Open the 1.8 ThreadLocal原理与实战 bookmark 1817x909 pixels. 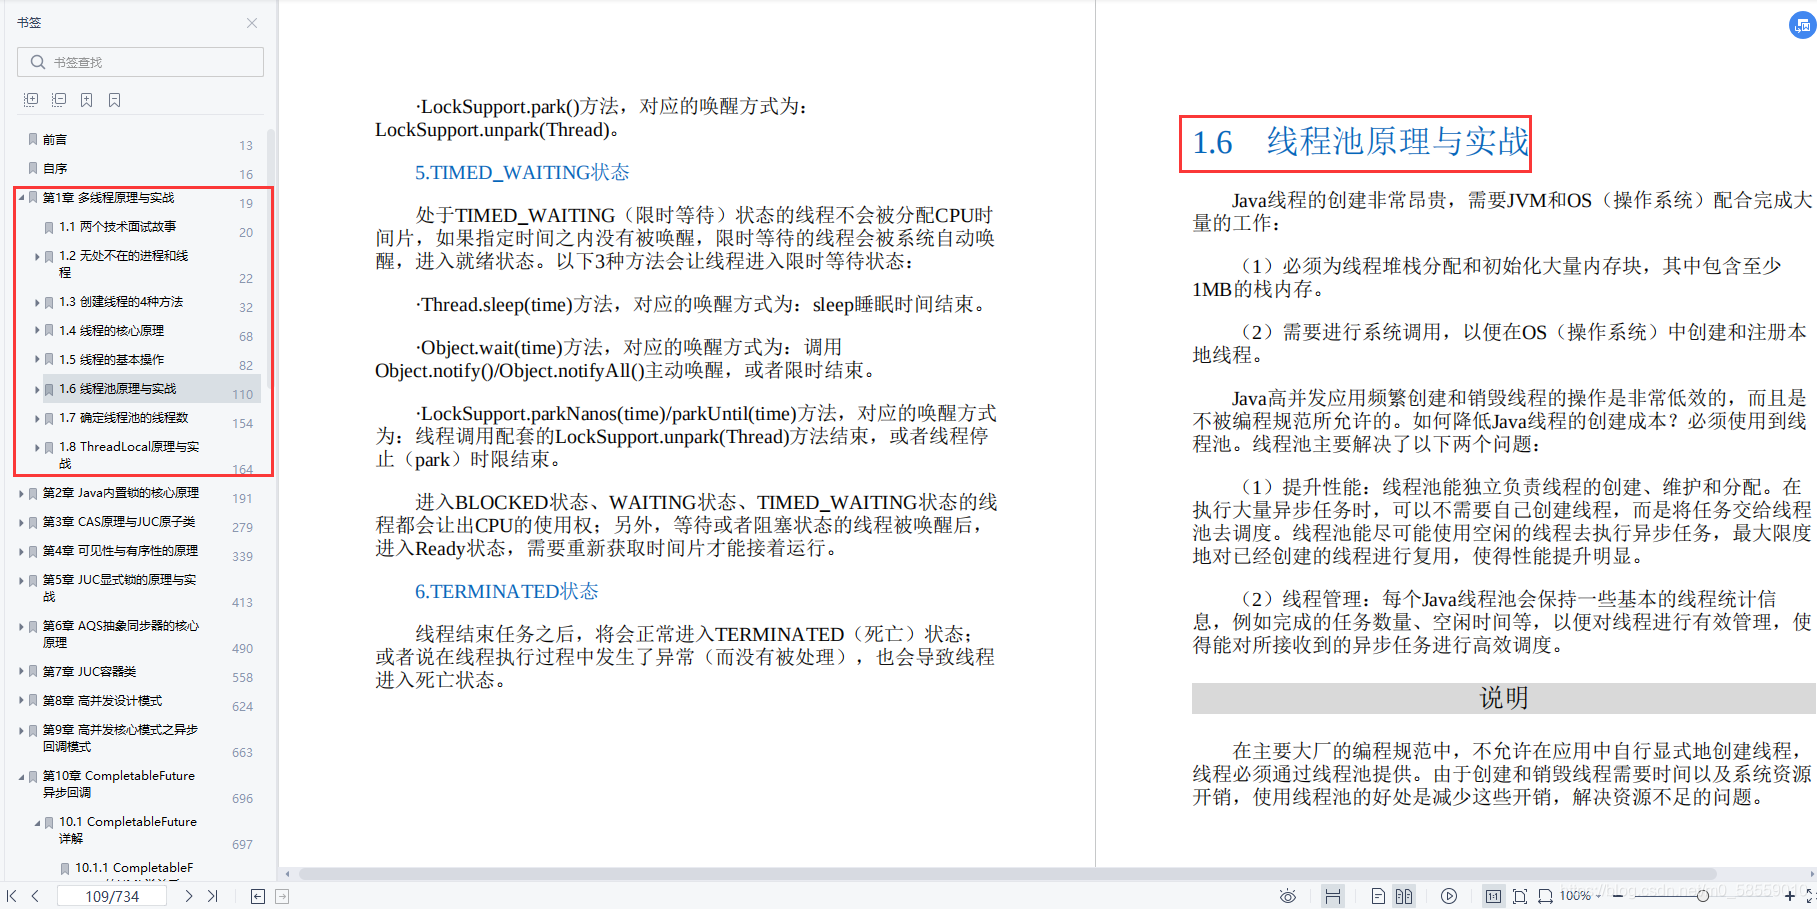128,455
